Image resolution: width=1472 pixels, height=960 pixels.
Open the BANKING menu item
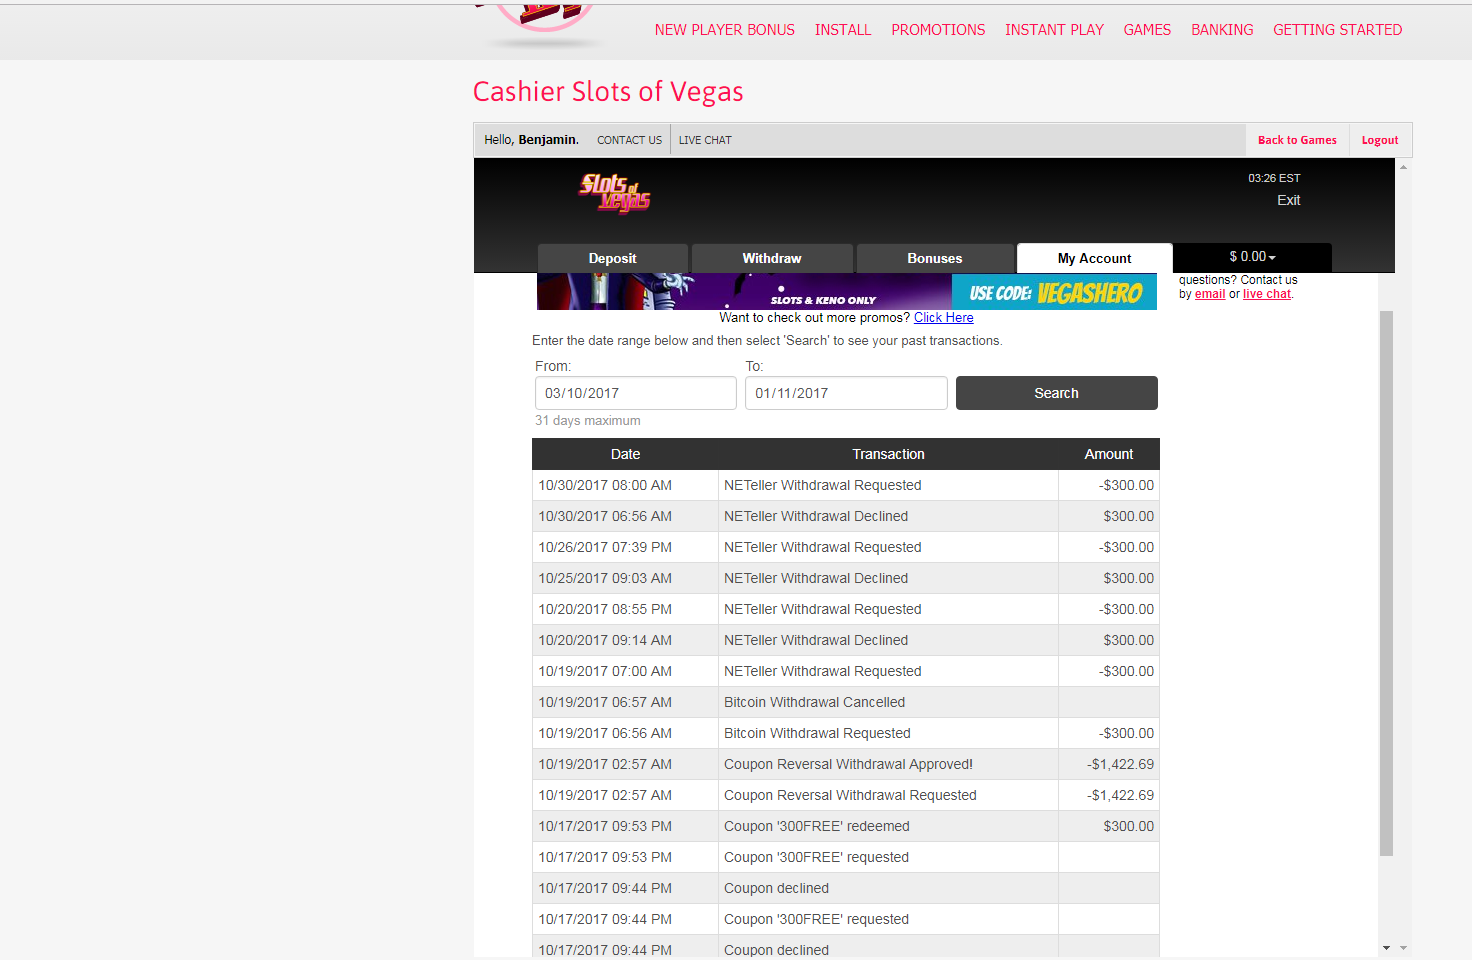[1222, 30]
